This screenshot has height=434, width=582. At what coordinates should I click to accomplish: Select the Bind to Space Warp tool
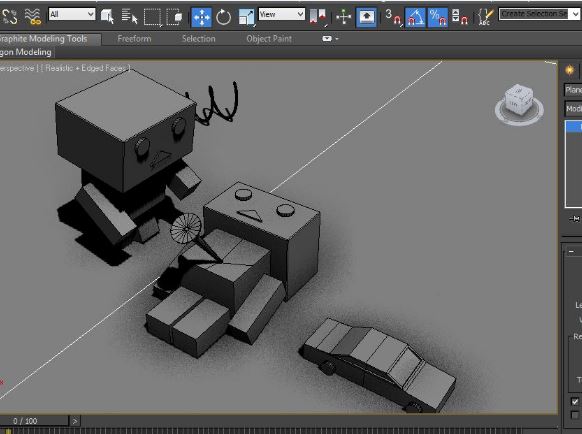[x=33, y=17]
